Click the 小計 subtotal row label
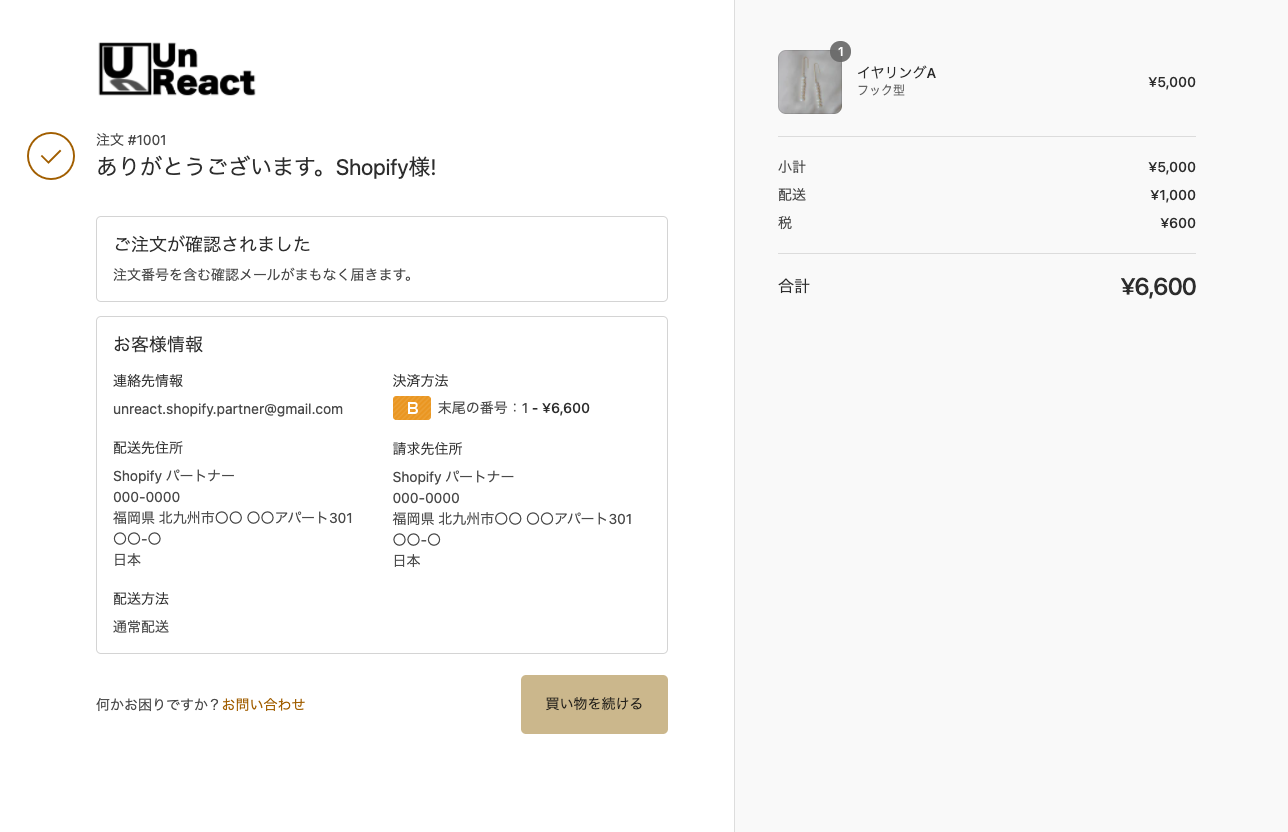This screenshot has height=832, width=1288. coord(792,167)
